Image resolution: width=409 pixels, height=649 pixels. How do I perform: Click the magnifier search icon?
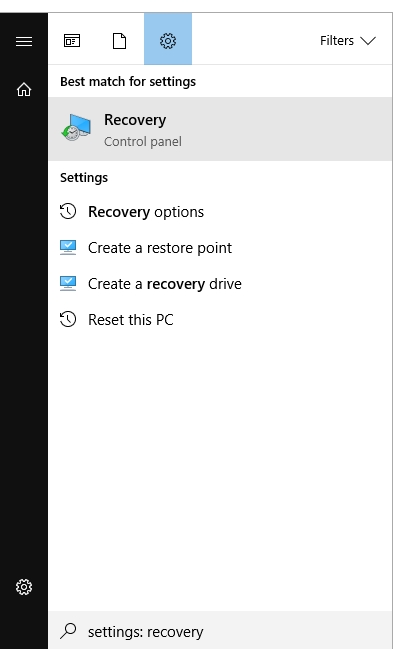(x=68, y=631)
